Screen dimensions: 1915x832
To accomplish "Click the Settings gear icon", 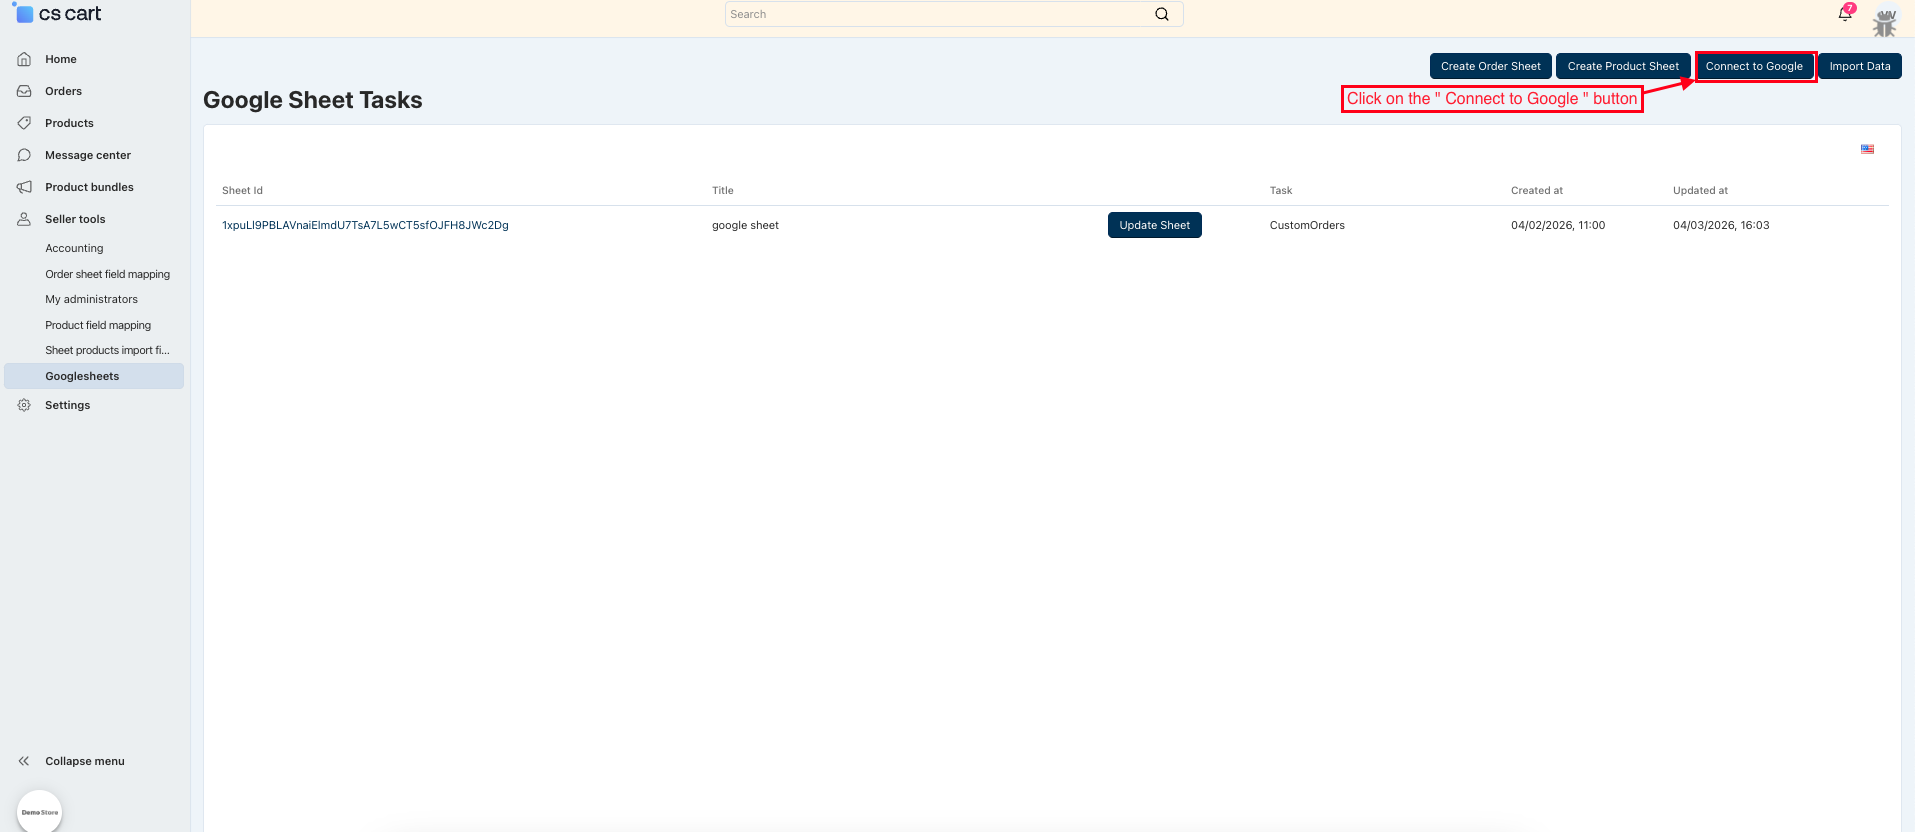I will click(x=24, y=405).
